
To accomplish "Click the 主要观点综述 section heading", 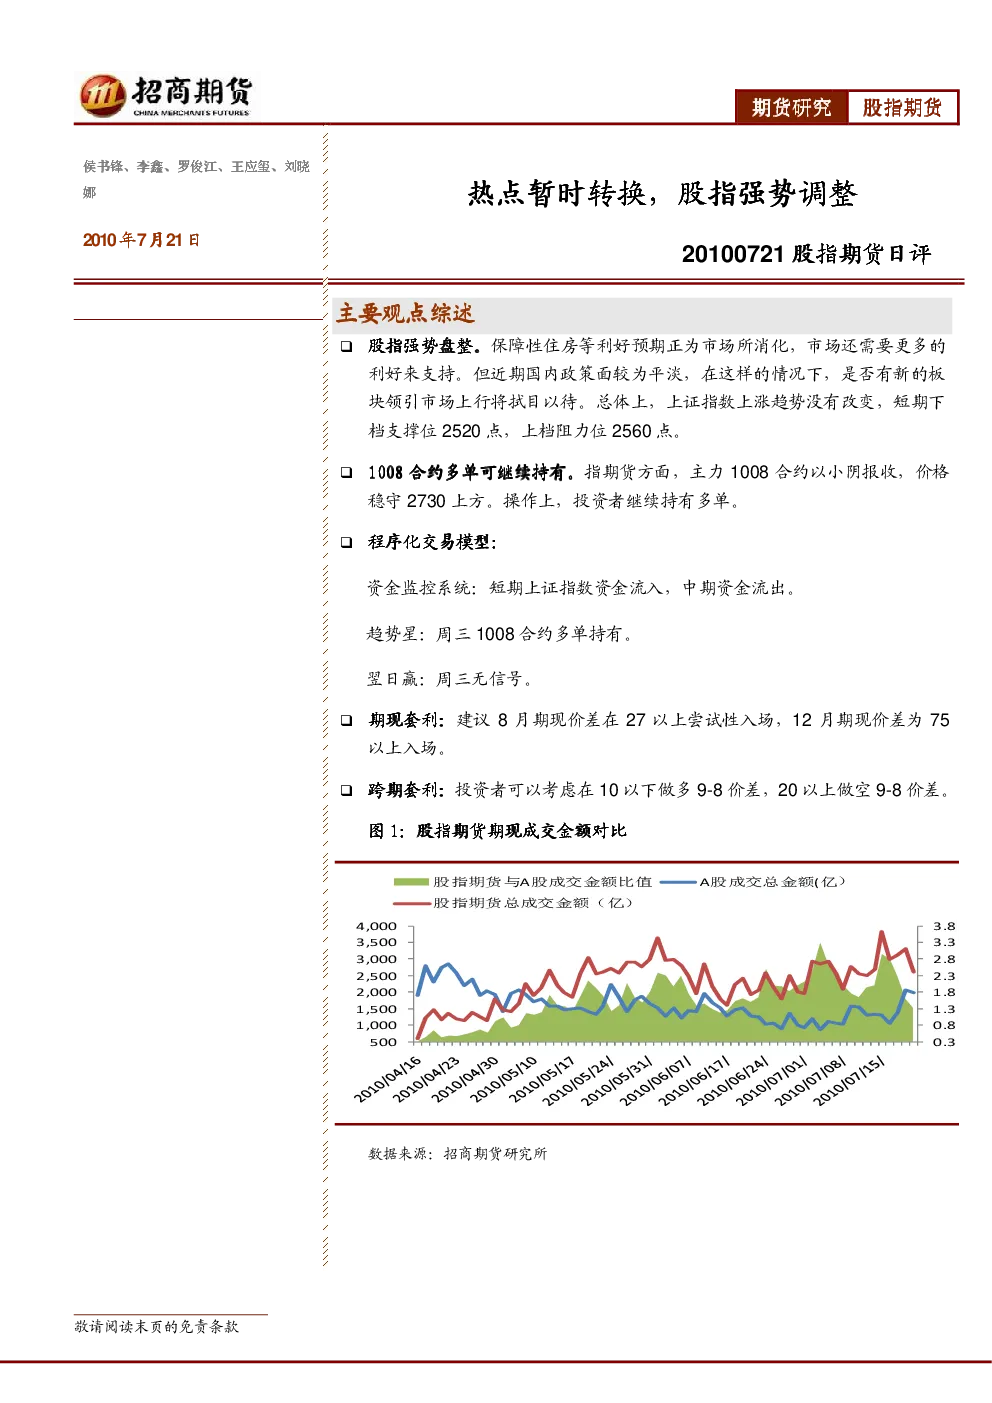I will pos(405,314).
